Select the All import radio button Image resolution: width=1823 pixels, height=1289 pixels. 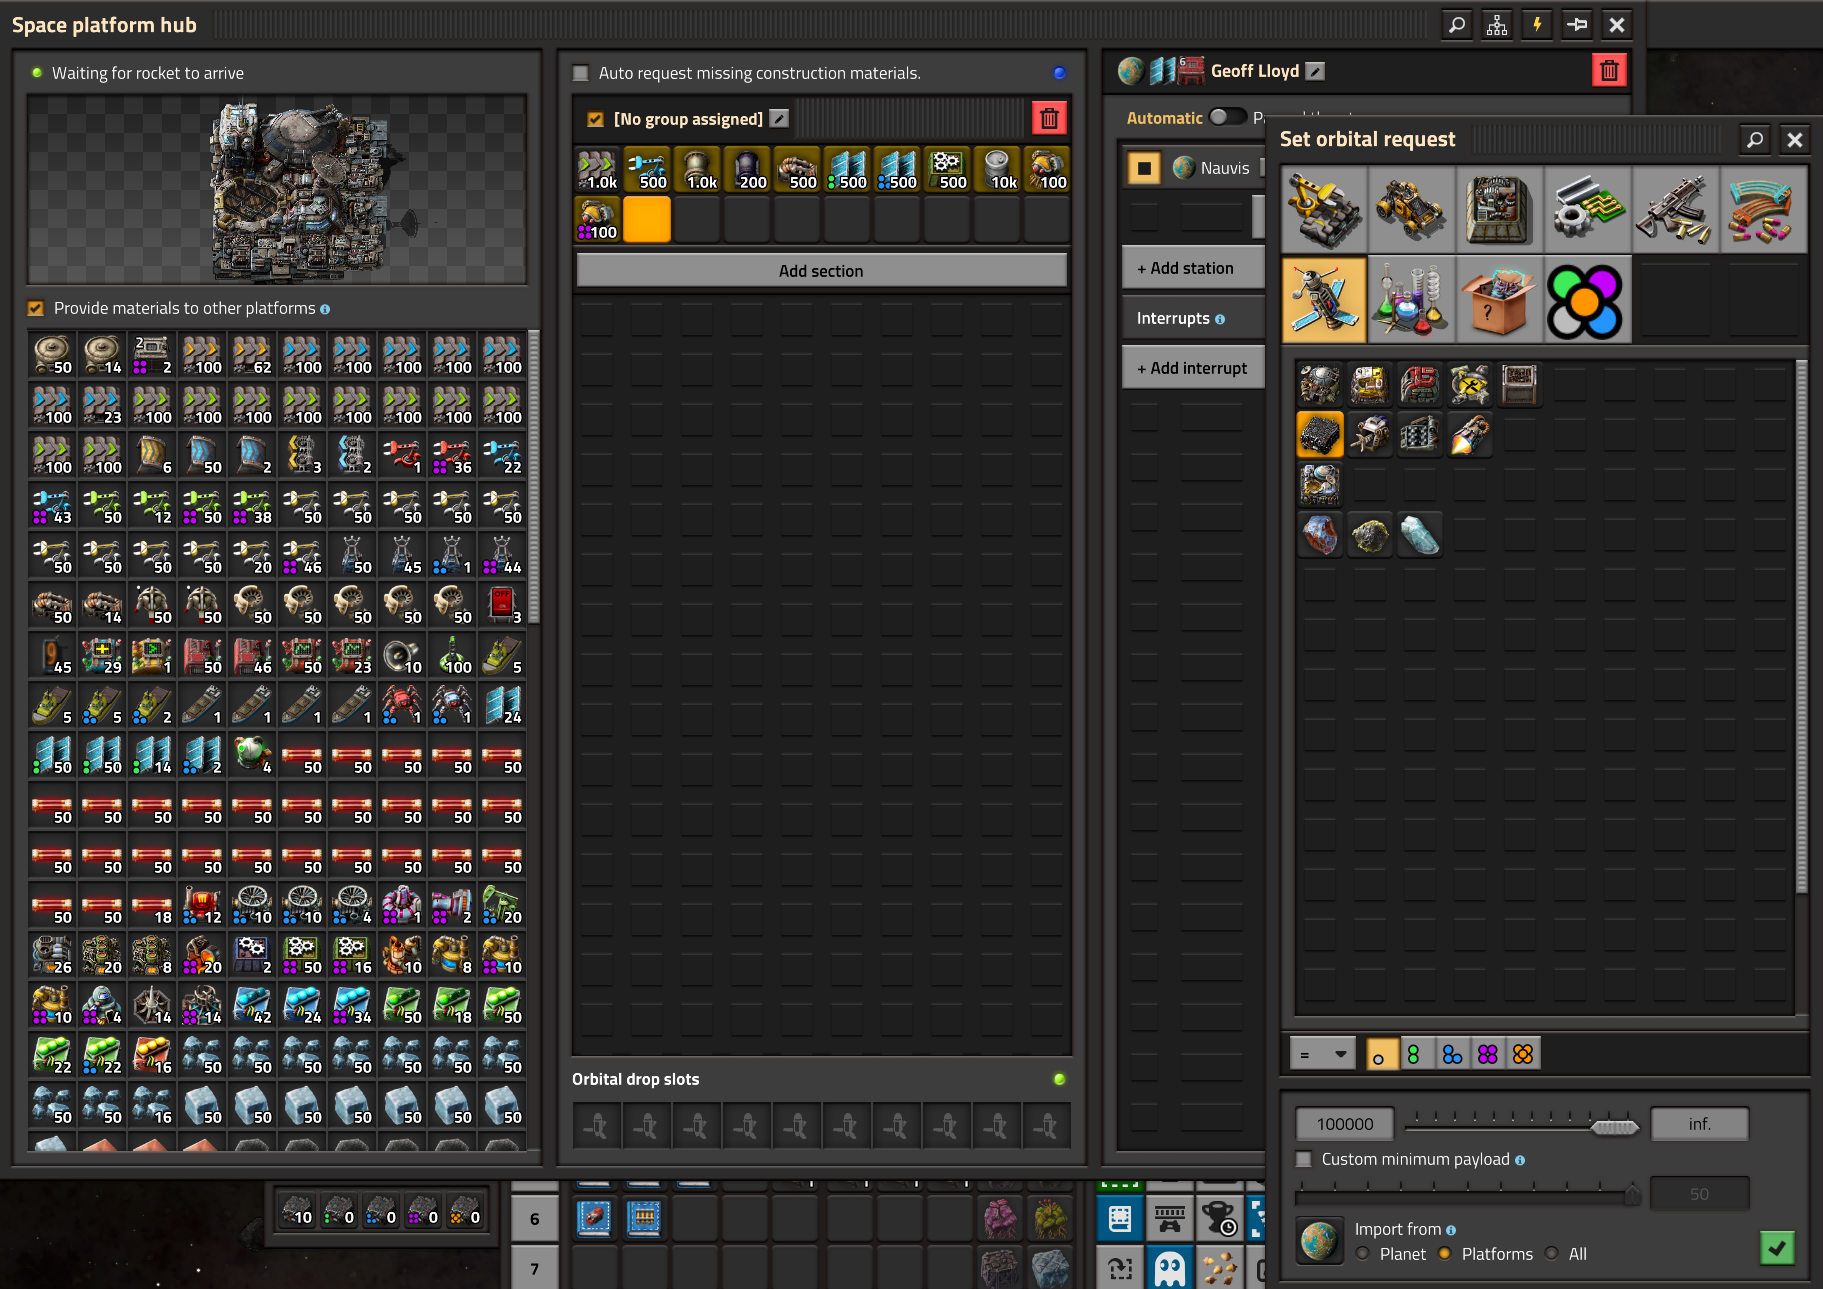coord(1551,1253)
